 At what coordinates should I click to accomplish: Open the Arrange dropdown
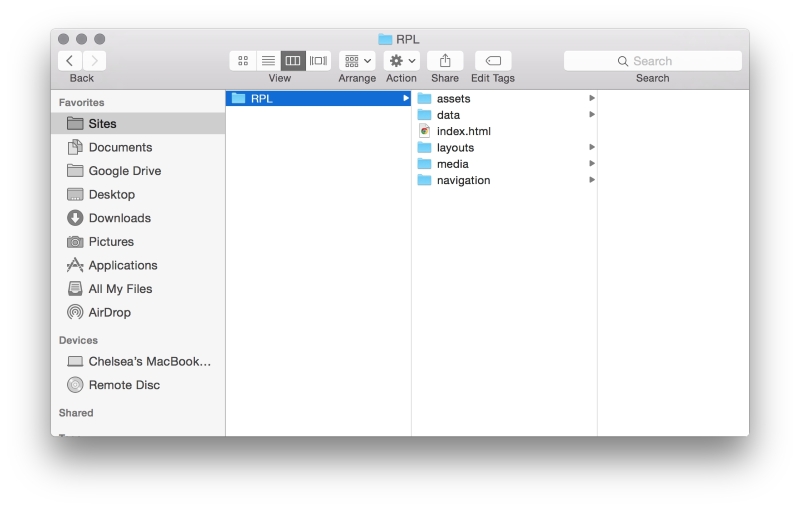click(x=357, y=61)
